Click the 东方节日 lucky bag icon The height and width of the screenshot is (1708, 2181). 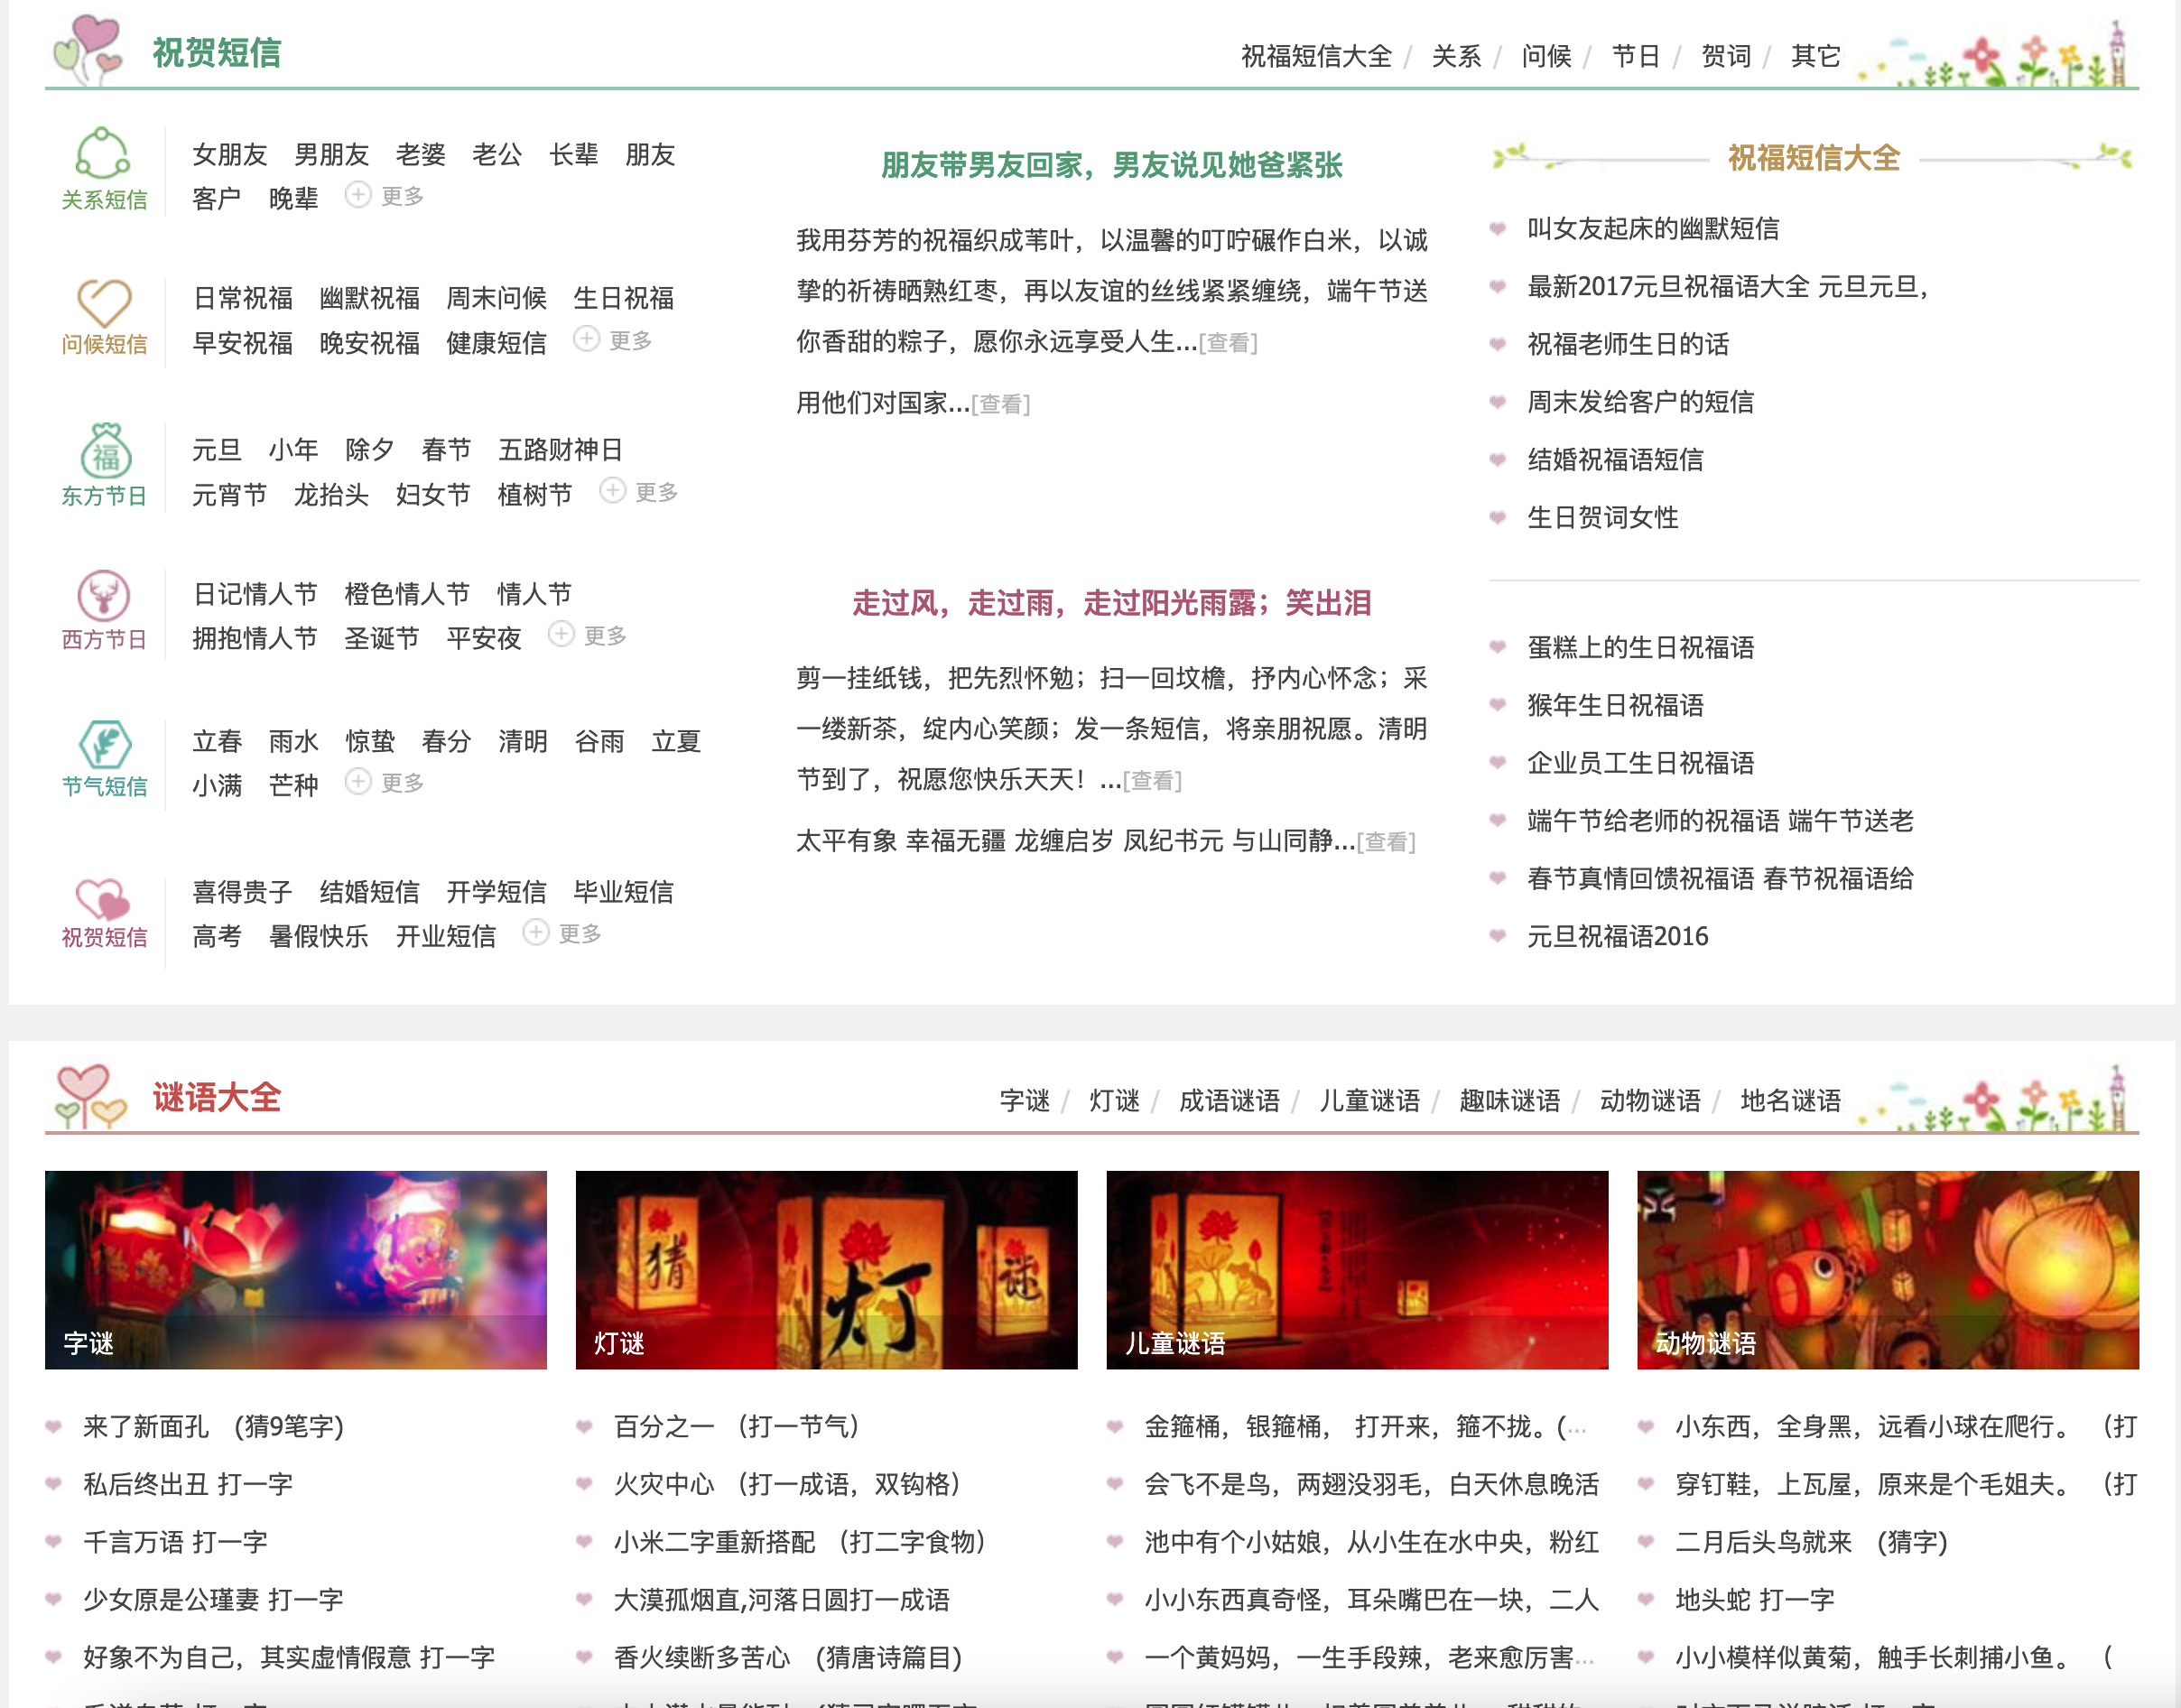coord(105,450)
